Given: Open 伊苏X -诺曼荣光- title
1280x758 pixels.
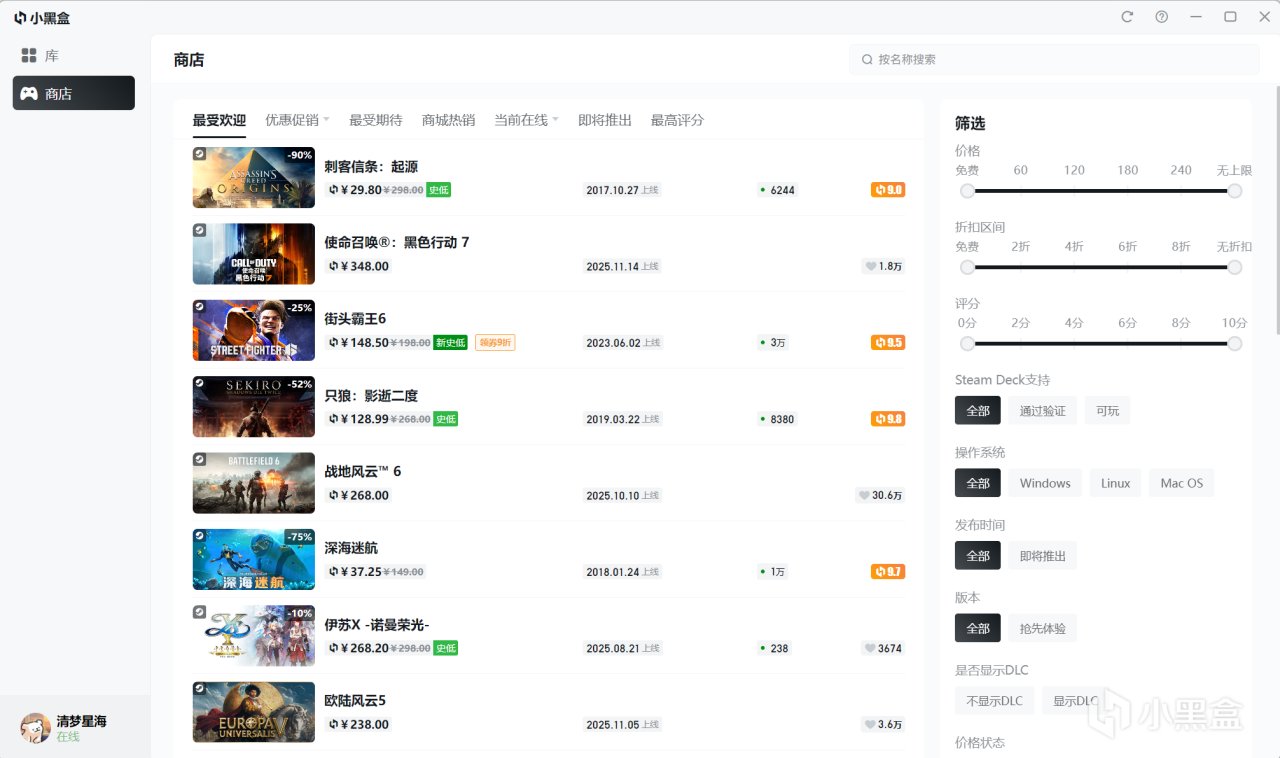Looking at the screenshot, I should [x=377, y=624].
